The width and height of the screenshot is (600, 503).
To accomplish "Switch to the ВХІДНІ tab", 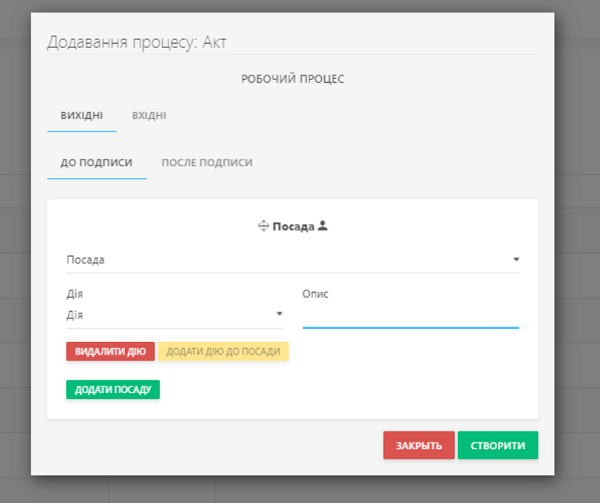I will pyautogui.click(x=149, y=116).
